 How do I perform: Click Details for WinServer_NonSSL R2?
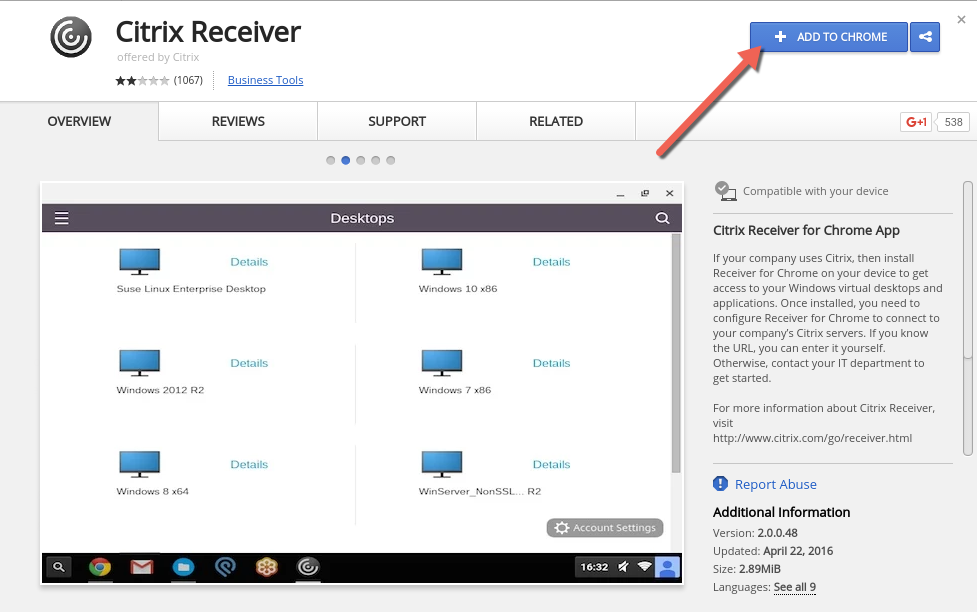pos(551,464)
